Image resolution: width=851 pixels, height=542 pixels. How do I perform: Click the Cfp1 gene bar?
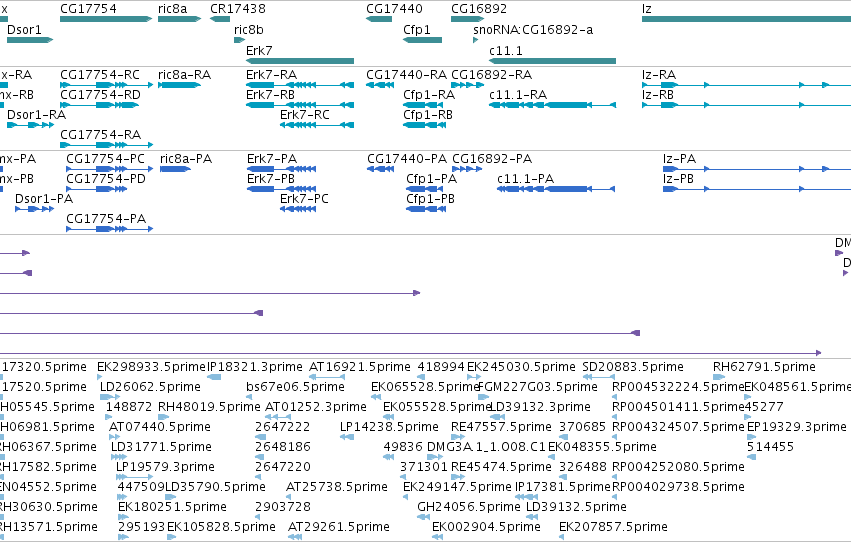tap(422, 40)
